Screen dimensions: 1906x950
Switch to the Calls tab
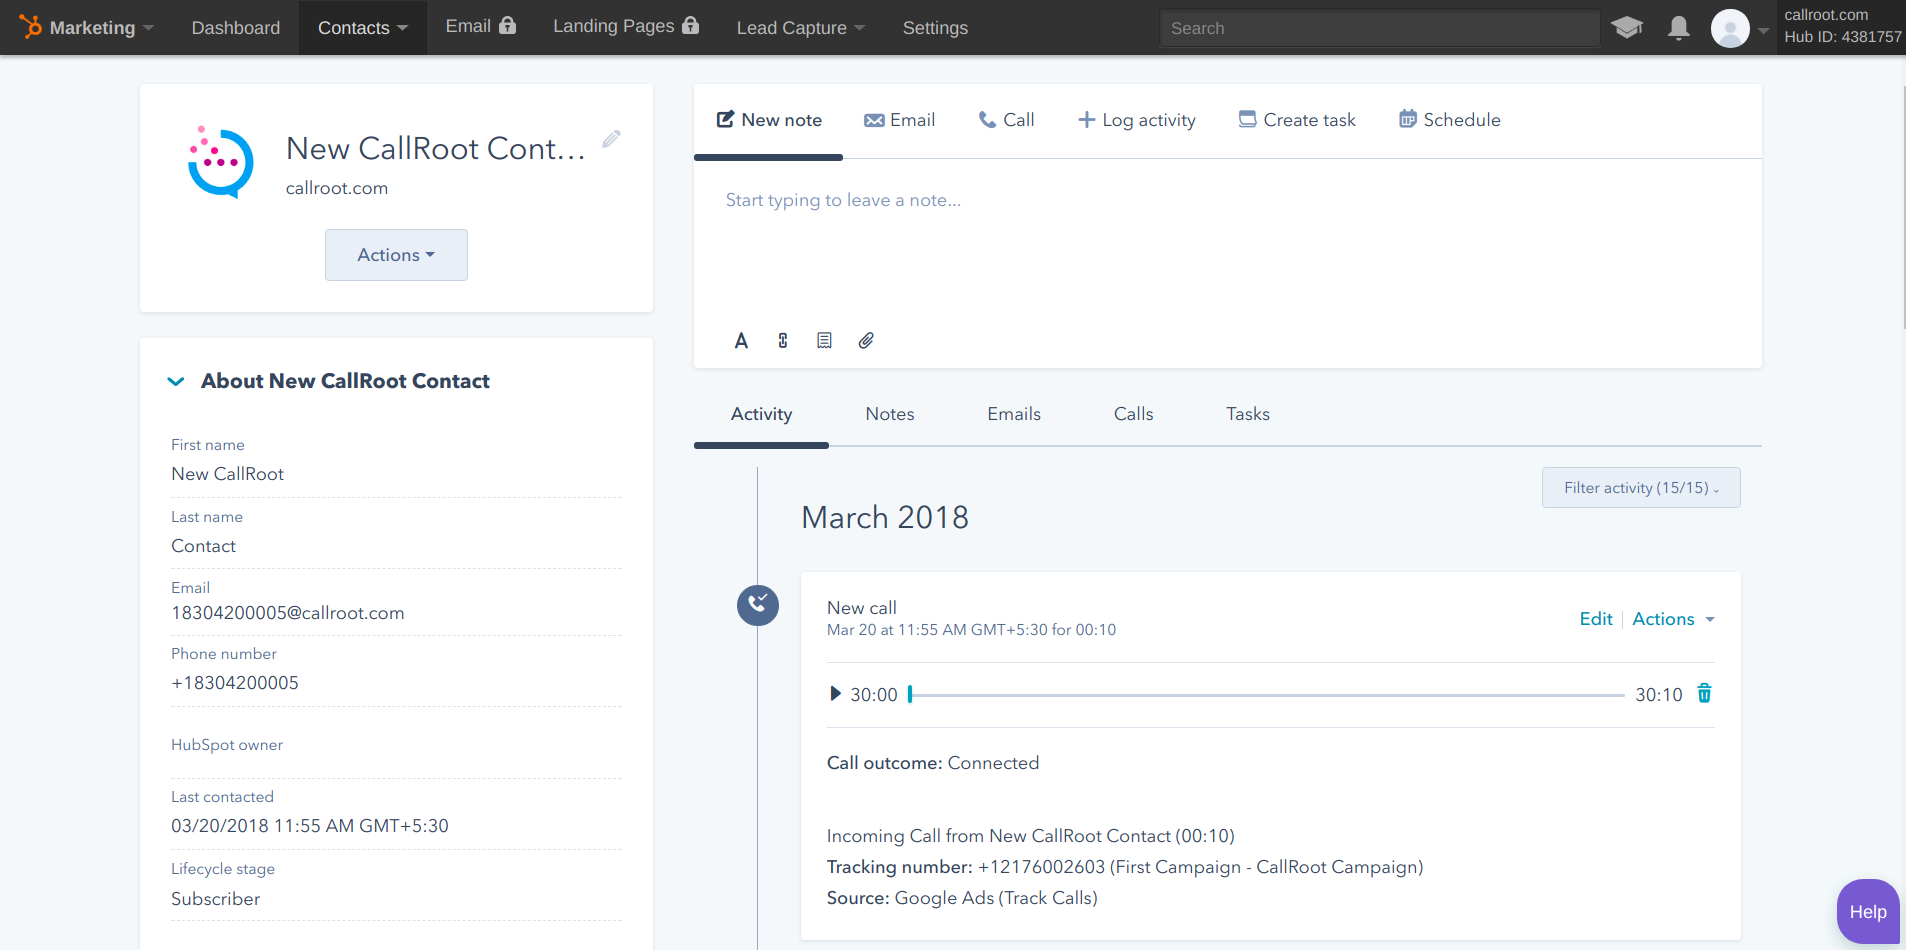pos(1134,413)
